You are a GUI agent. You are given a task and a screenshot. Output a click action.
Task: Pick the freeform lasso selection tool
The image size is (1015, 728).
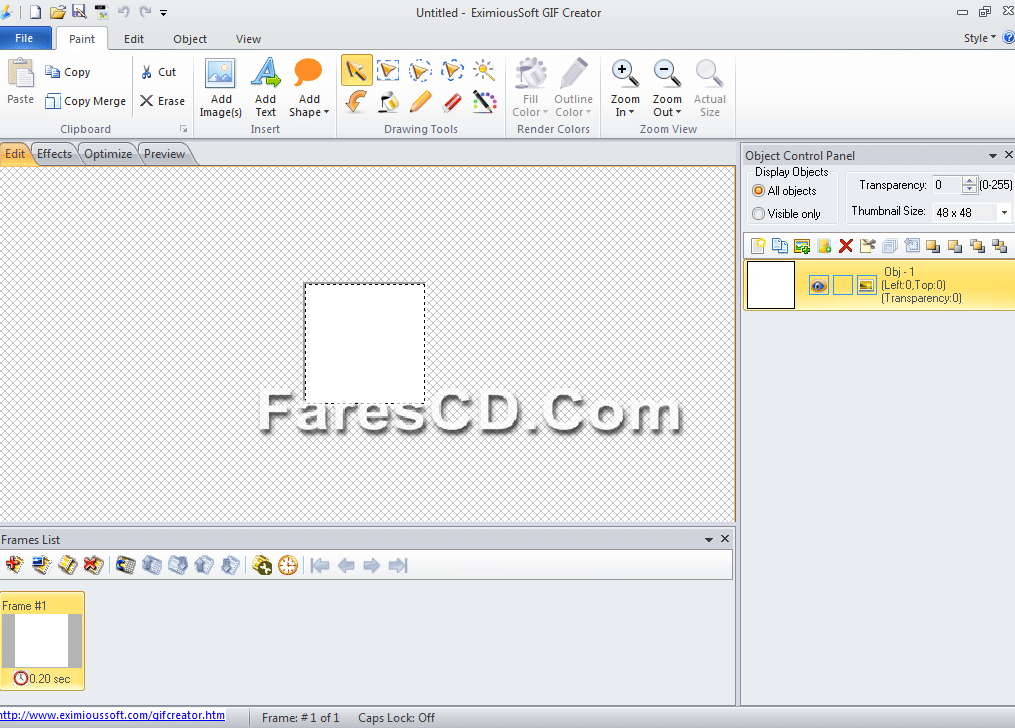click(452, 71)
